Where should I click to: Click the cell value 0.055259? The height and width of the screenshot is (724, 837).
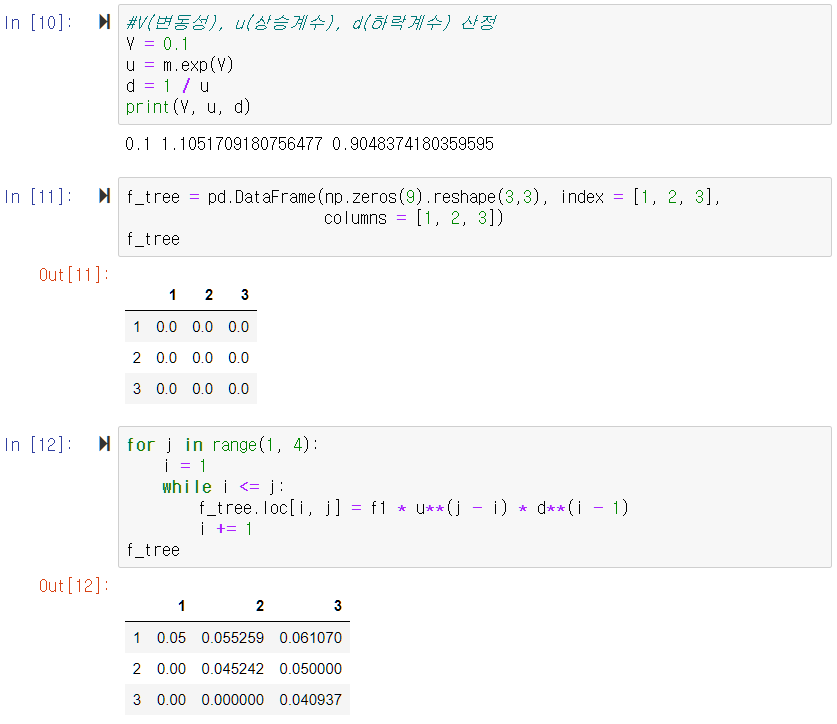[x=232, y=638]
